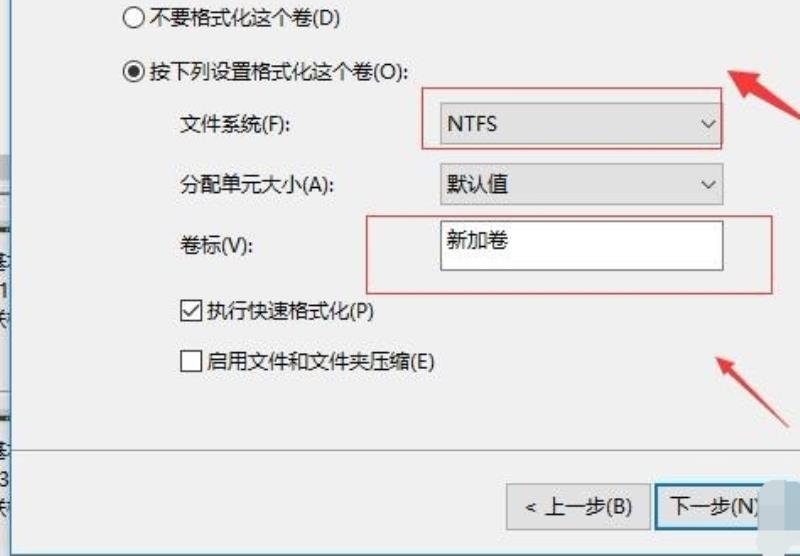Click inside the 卷标 text field

pyautogui.click(x=581, y=245)
